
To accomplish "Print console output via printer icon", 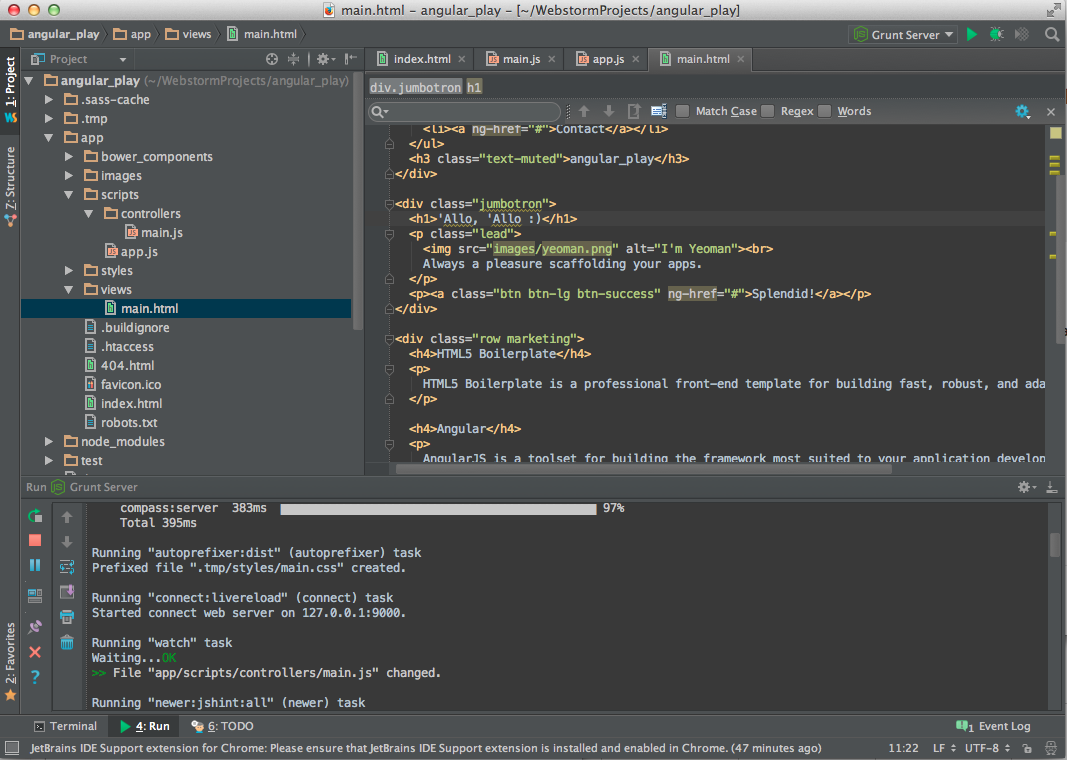I will [66, 616].
